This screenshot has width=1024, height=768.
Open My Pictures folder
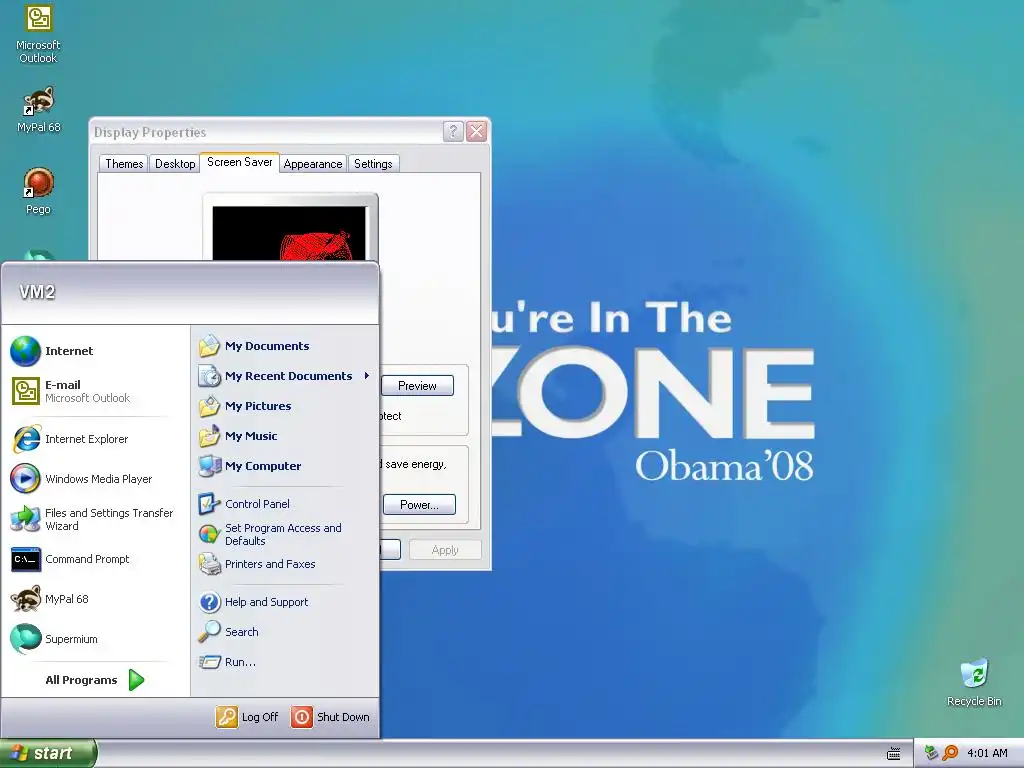[285, 406]
